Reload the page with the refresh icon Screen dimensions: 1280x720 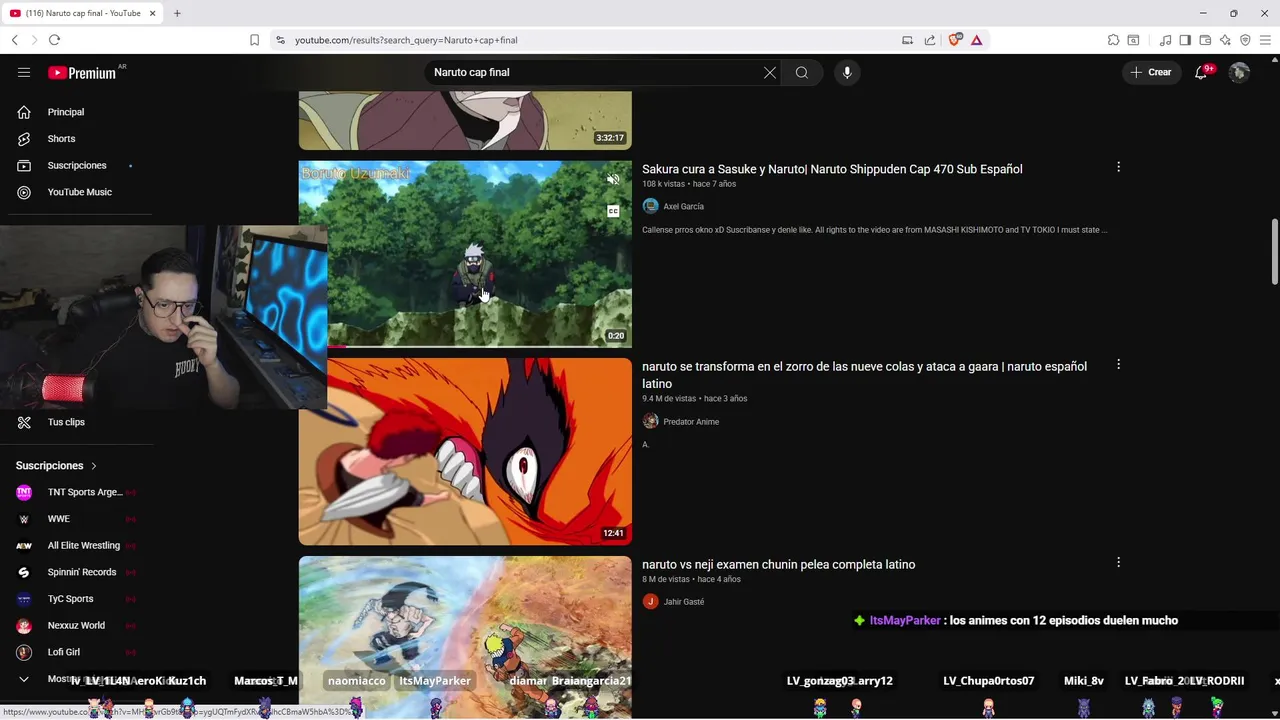click(x=54, y=40)
